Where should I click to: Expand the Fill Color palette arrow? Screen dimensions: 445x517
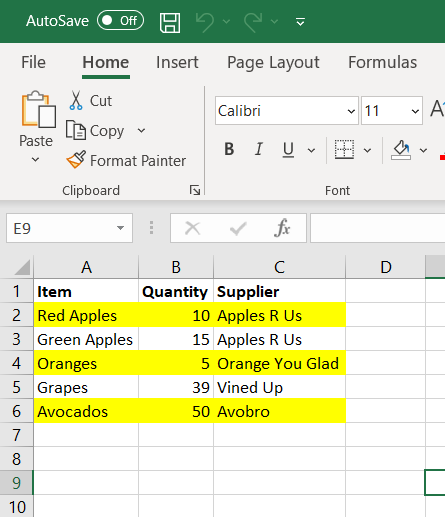[423, 150]
